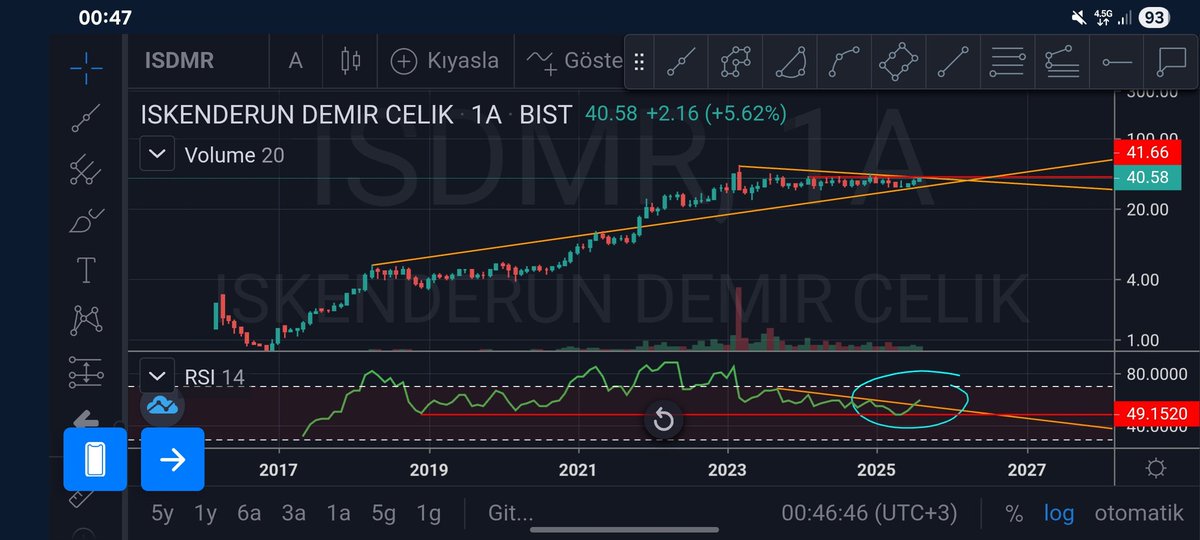Toggle percent scale mode
Viewport: 1200px width, 540px height.
pyautogui.click(x=1014, y=514)
